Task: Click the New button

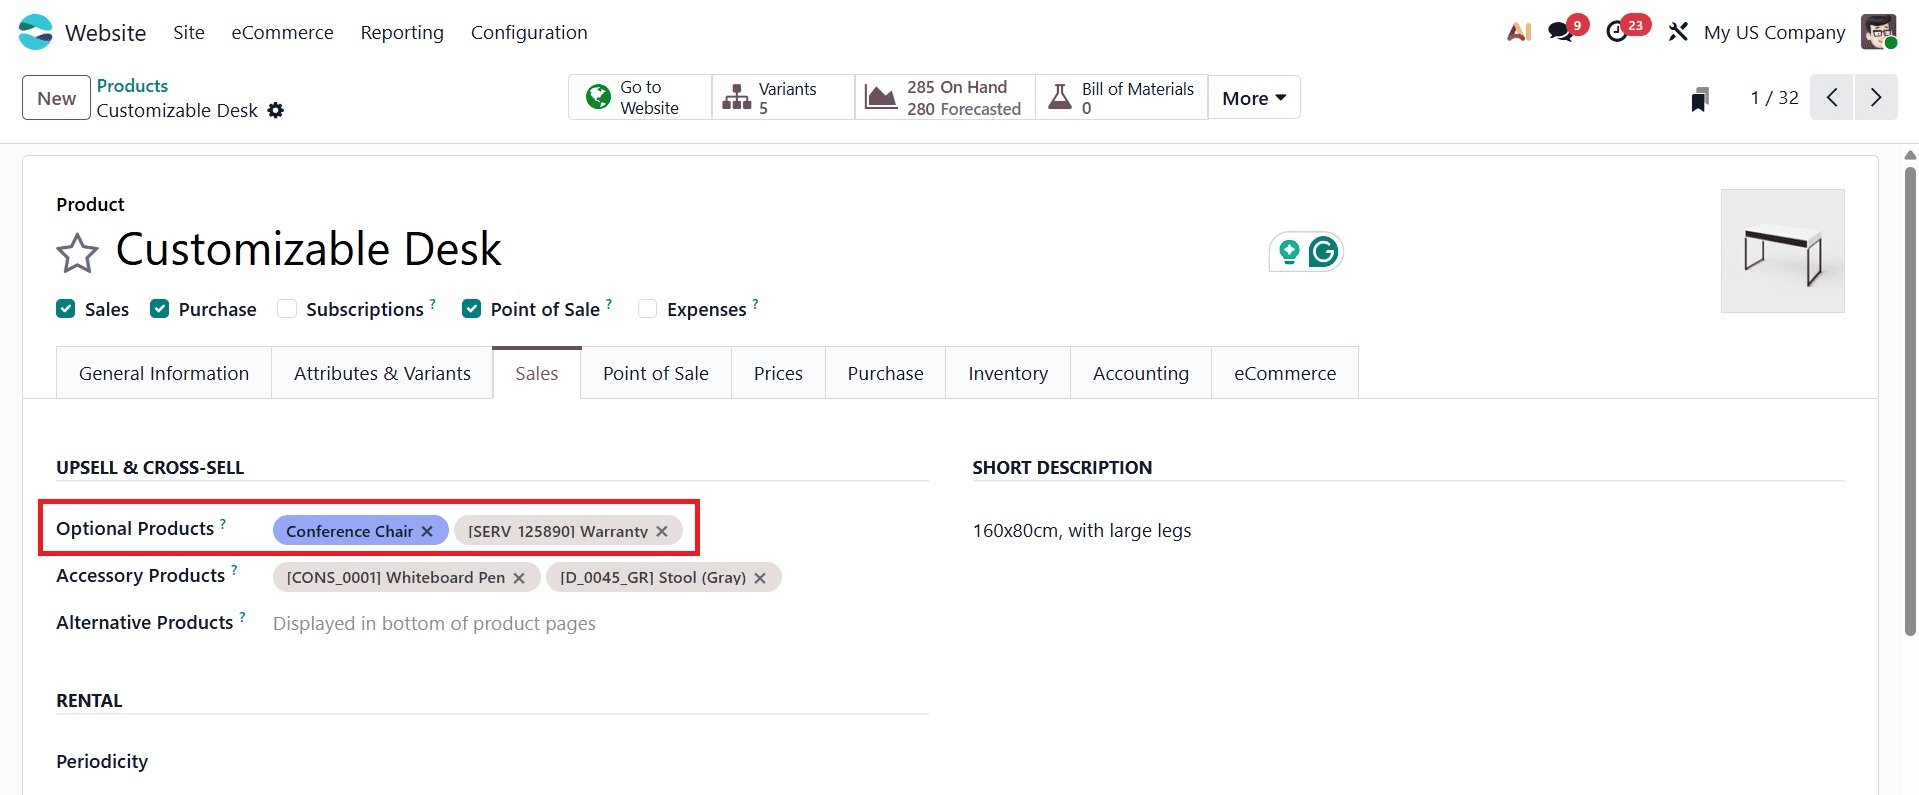Action: [x=57, y=98]
